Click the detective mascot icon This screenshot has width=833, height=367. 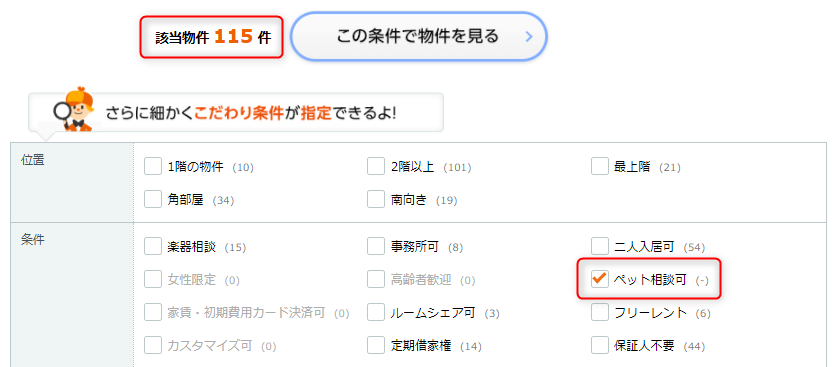(x=73, y=109)
